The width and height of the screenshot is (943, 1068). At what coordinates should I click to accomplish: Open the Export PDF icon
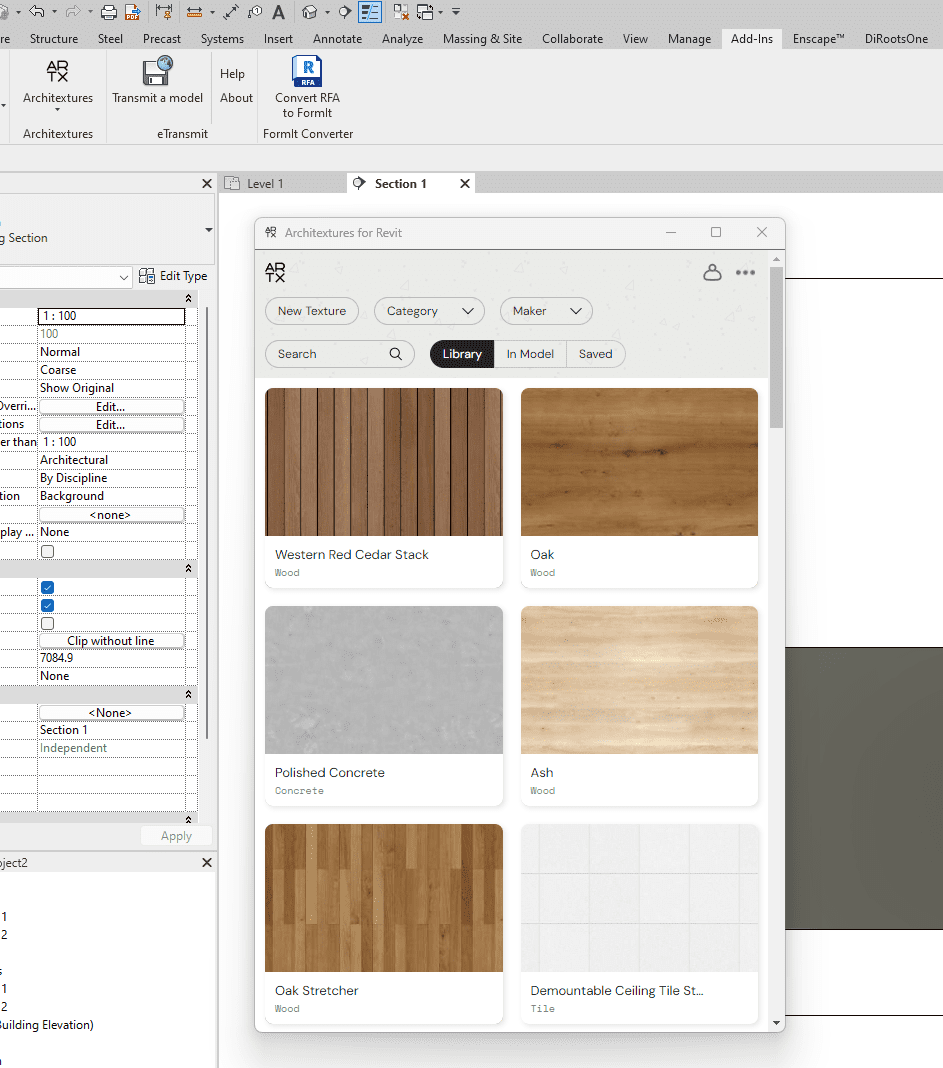pyautogui.click(x=132, y=12)
